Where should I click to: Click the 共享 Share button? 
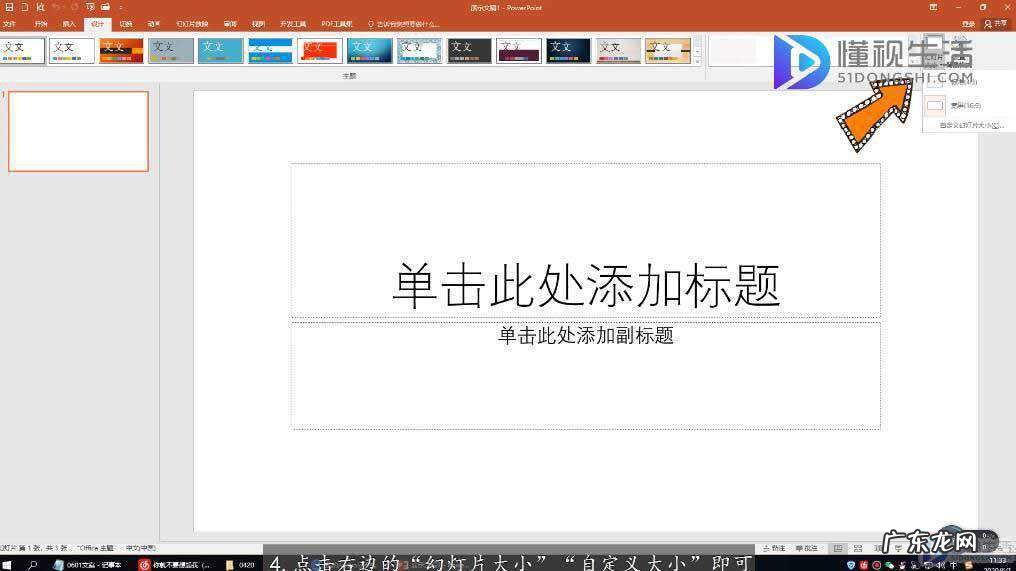click(995, 24)
